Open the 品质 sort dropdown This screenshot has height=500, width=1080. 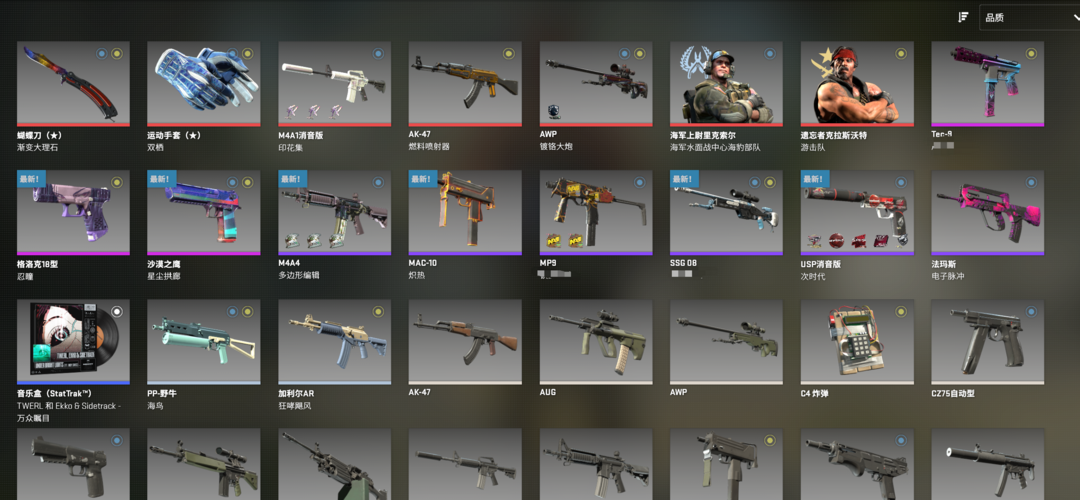click(1029, 18)
